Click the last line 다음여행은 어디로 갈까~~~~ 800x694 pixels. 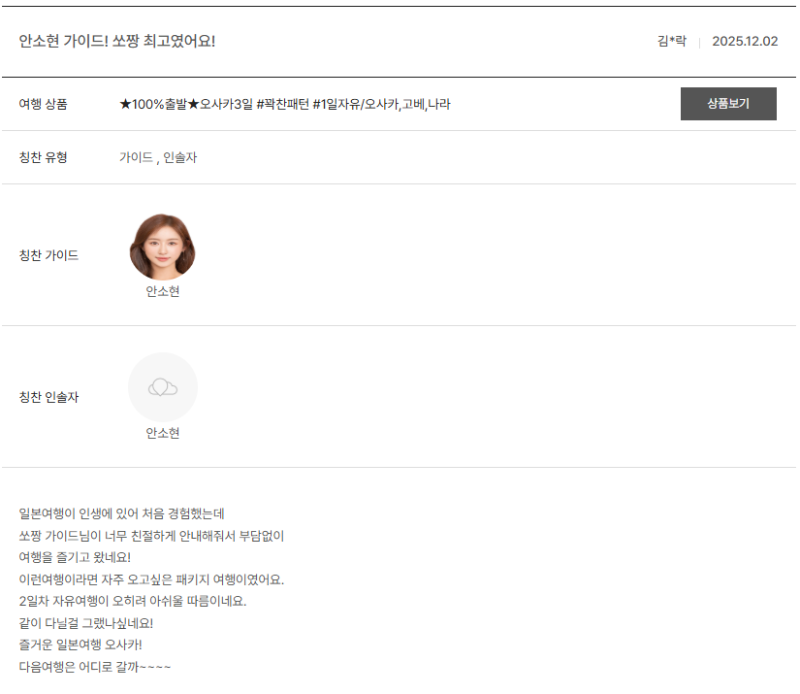point(95,666)
